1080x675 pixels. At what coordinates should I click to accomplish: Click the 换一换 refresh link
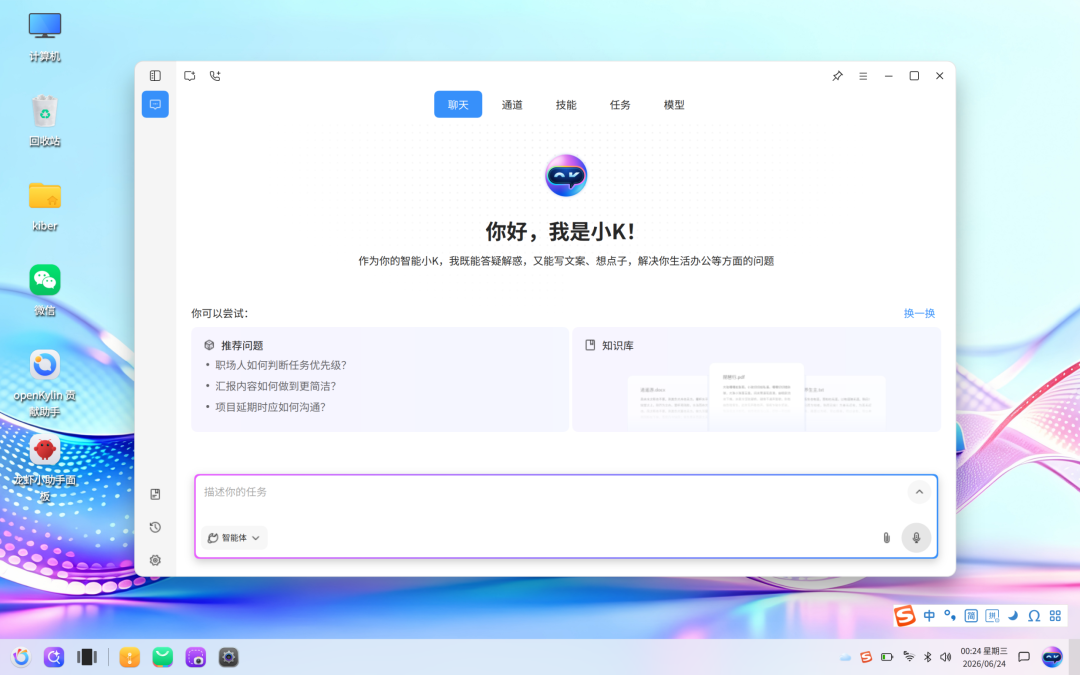point(920,313)
